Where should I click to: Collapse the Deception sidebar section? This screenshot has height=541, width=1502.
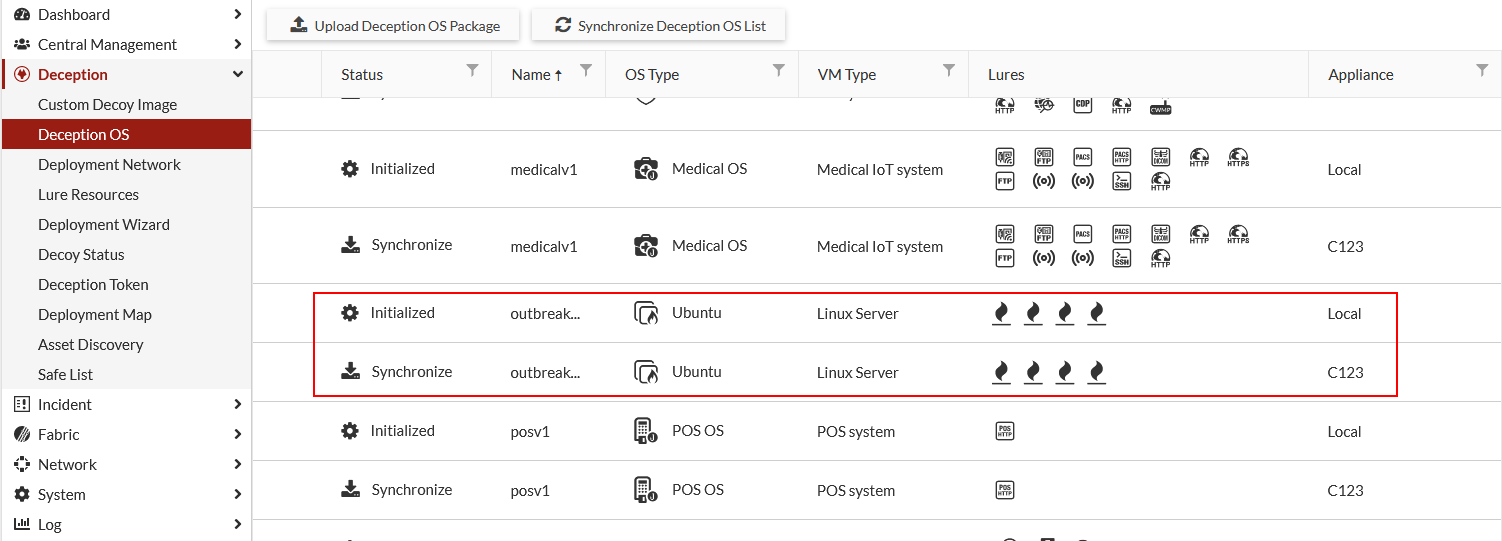[237, 74]
